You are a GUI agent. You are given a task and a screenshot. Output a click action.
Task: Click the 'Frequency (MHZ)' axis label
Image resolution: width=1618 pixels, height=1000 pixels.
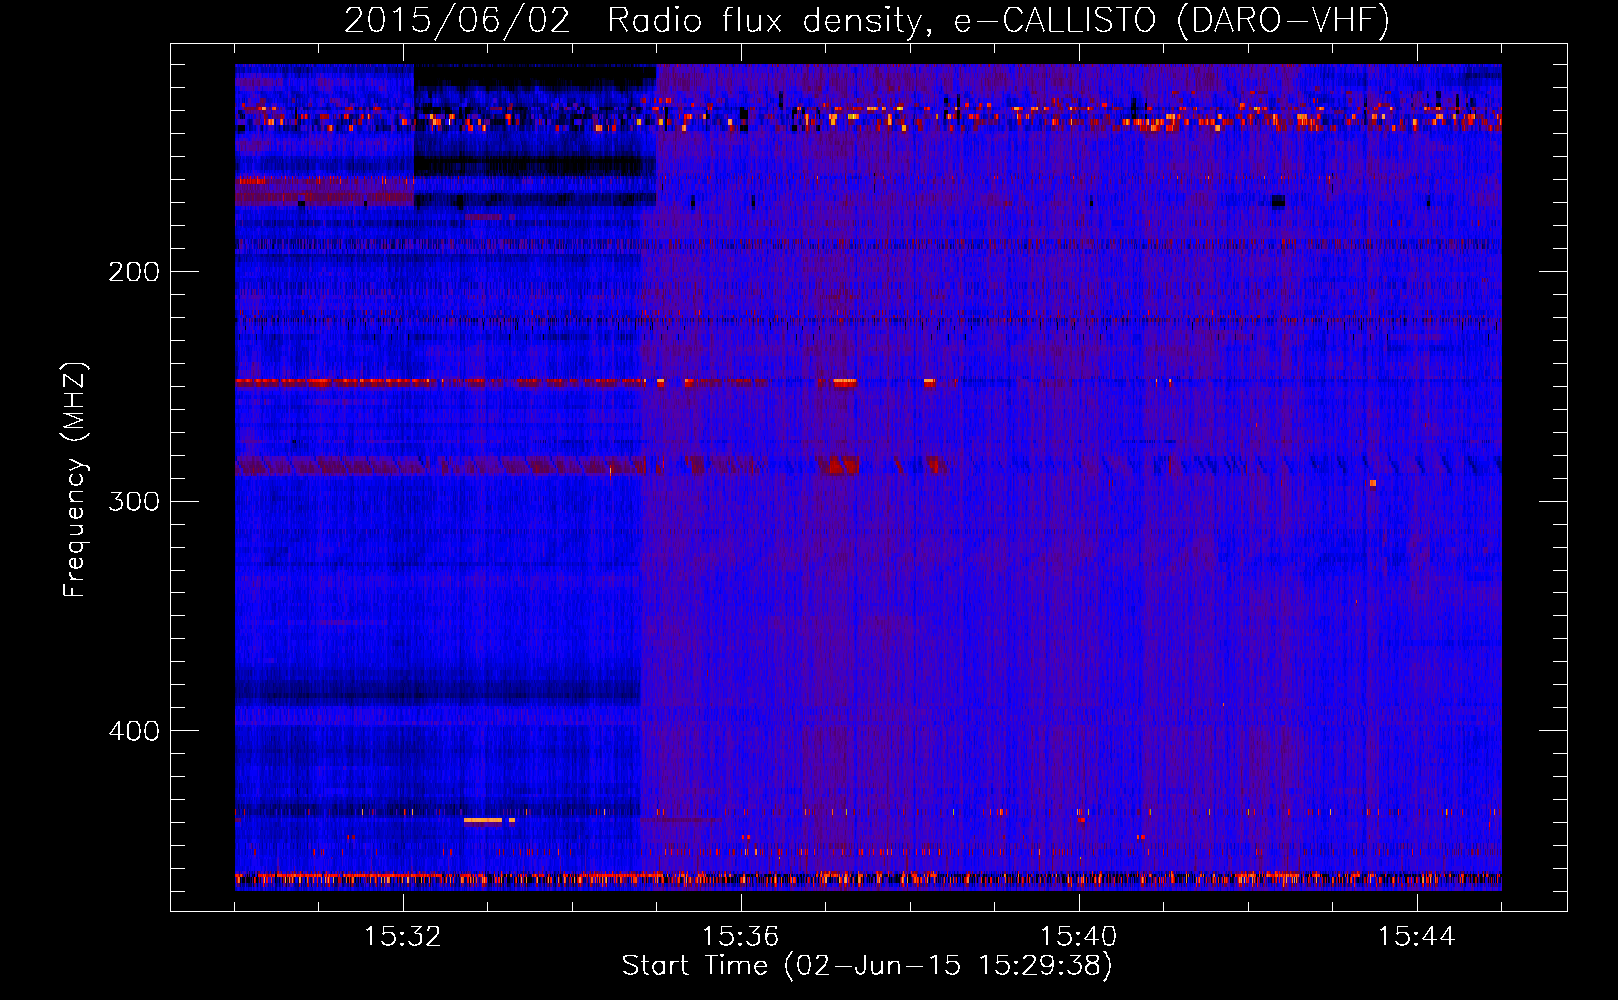coord(75,480)
